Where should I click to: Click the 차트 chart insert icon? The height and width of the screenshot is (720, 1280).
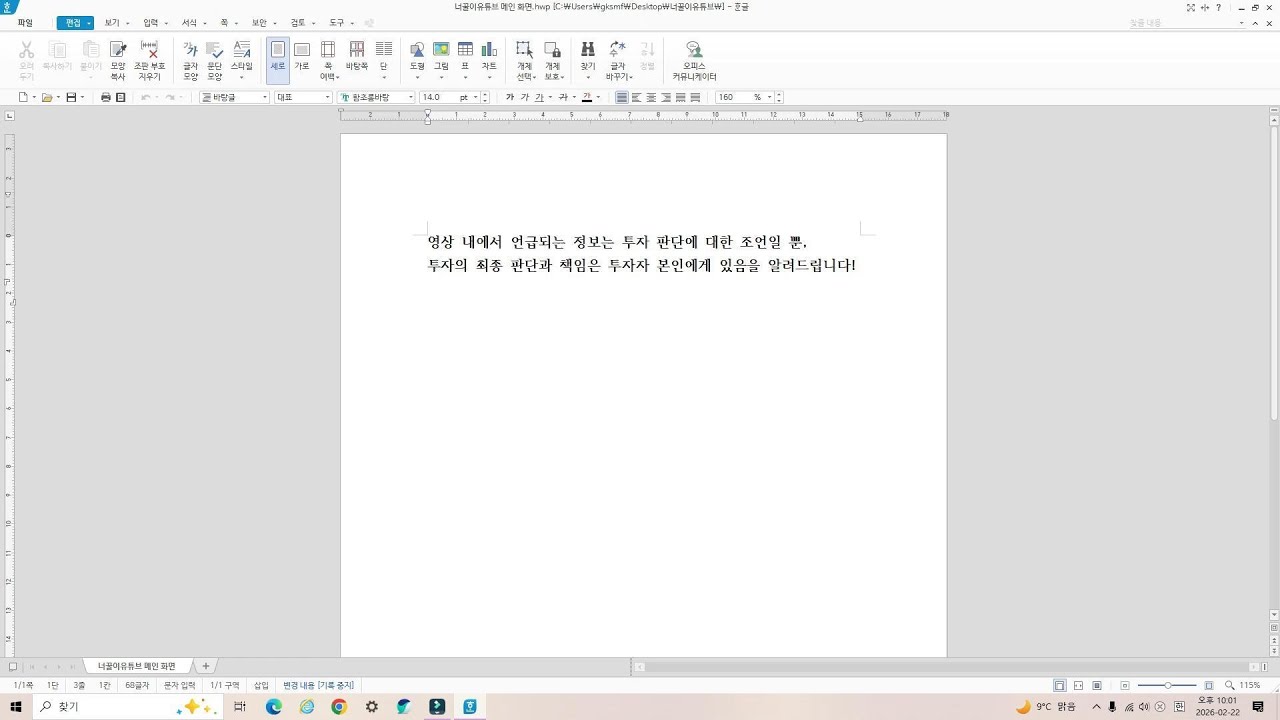pyautogui.click(x=489, y=60)
